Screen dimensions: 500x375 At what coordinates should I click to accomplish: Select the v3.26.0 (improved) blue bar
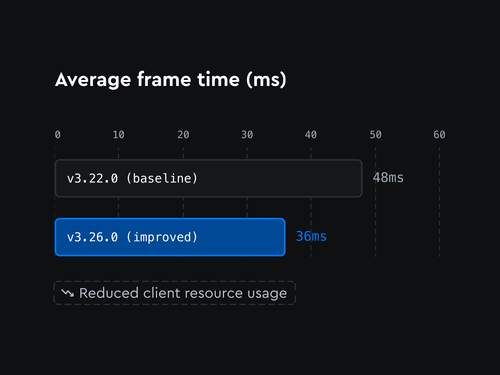(170, 237)
